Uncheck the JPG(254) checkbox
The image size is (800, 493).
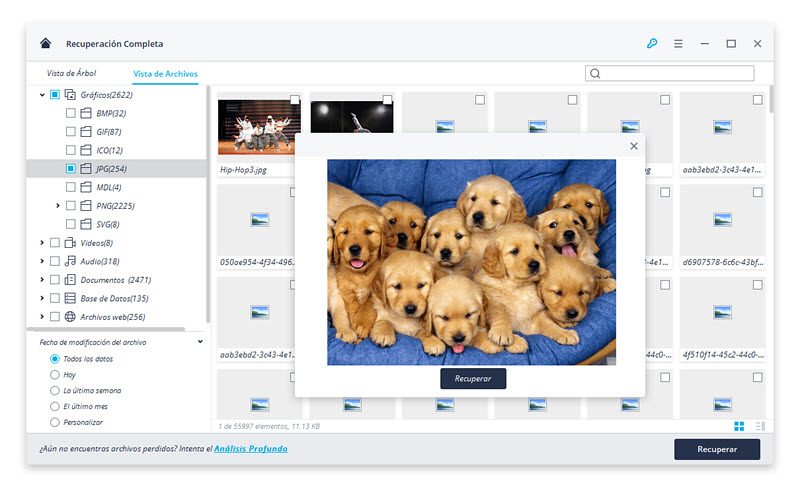tap(70, 168)
